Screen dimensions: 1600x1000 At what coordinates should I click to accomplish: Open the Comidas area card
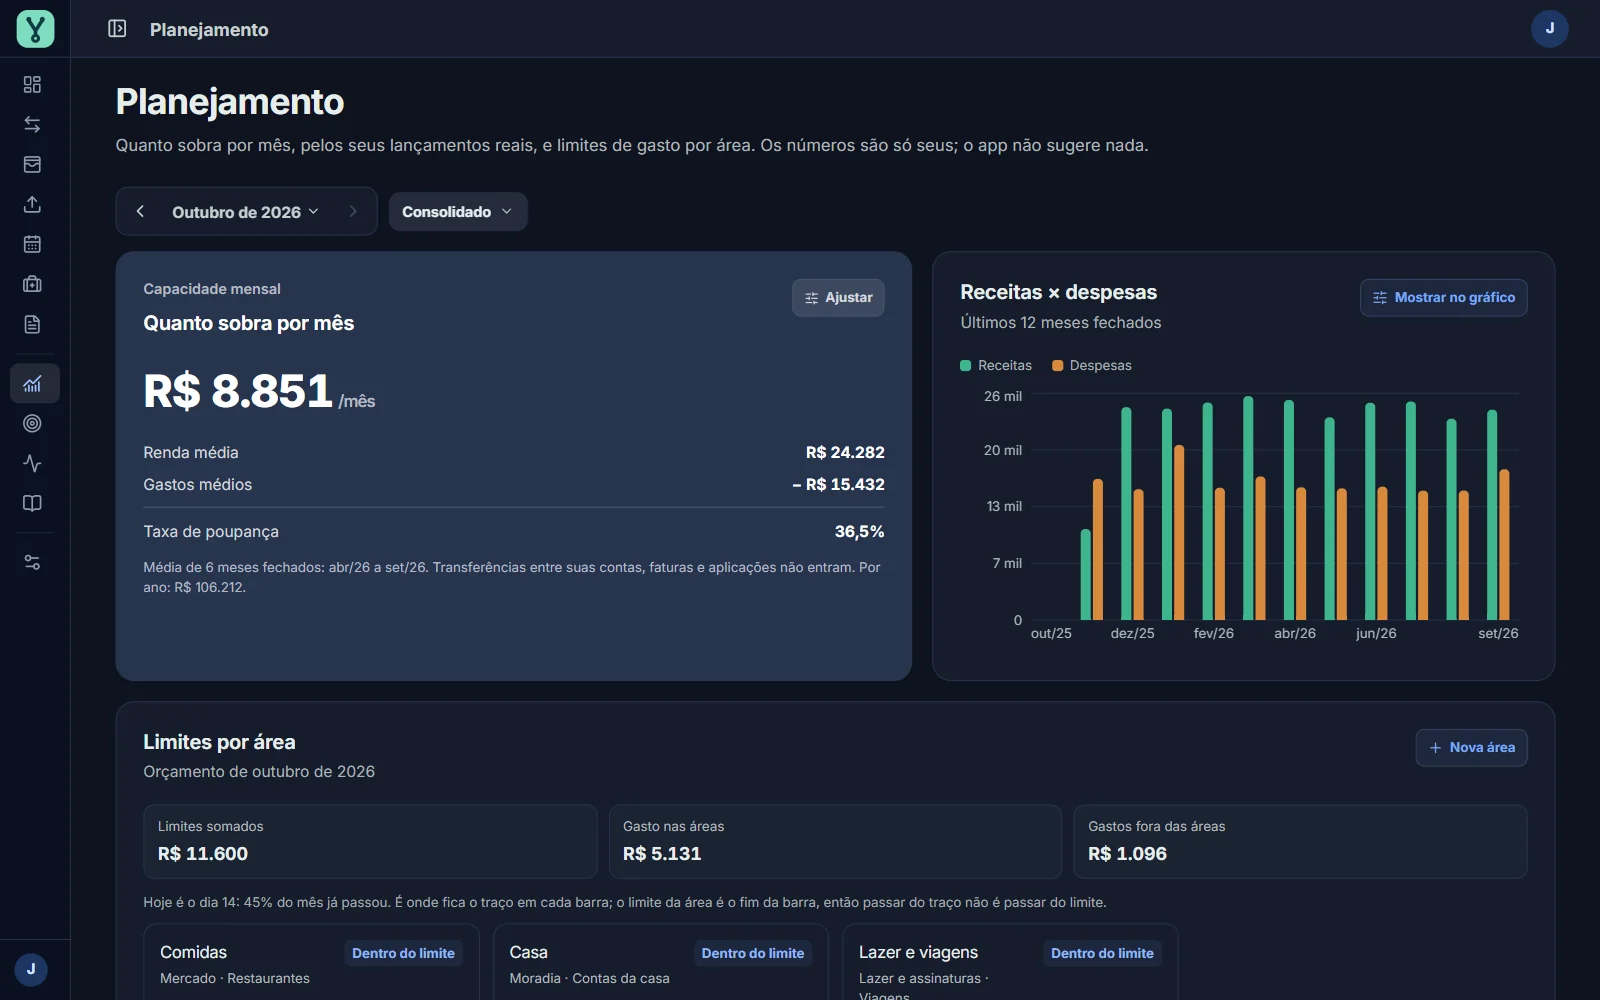pos(311,962)
